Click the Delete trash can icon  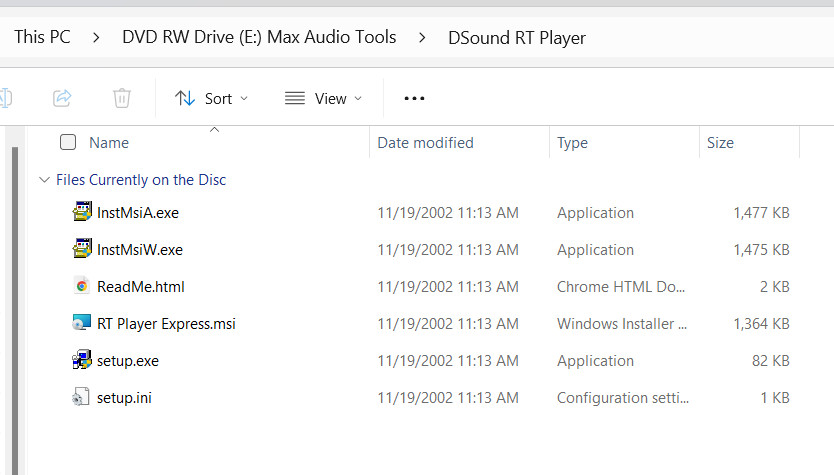tap(122, 98)
